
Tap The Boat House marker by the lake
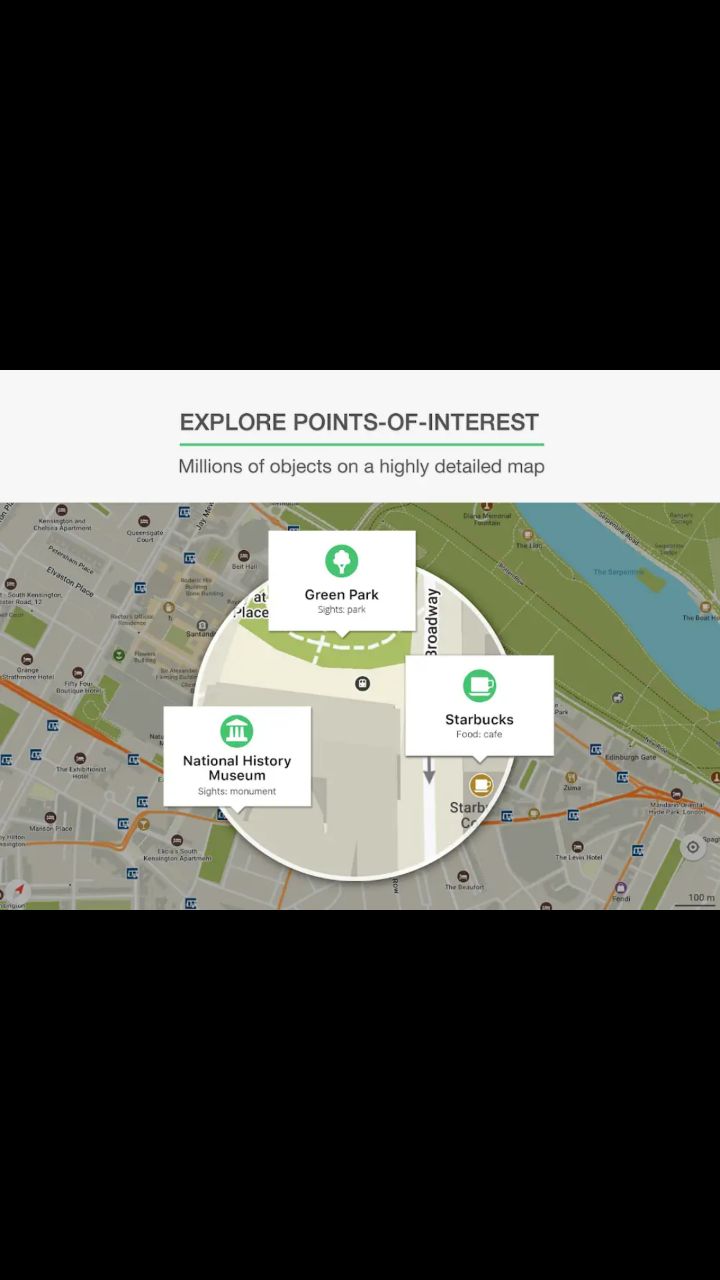pos(705,606)
